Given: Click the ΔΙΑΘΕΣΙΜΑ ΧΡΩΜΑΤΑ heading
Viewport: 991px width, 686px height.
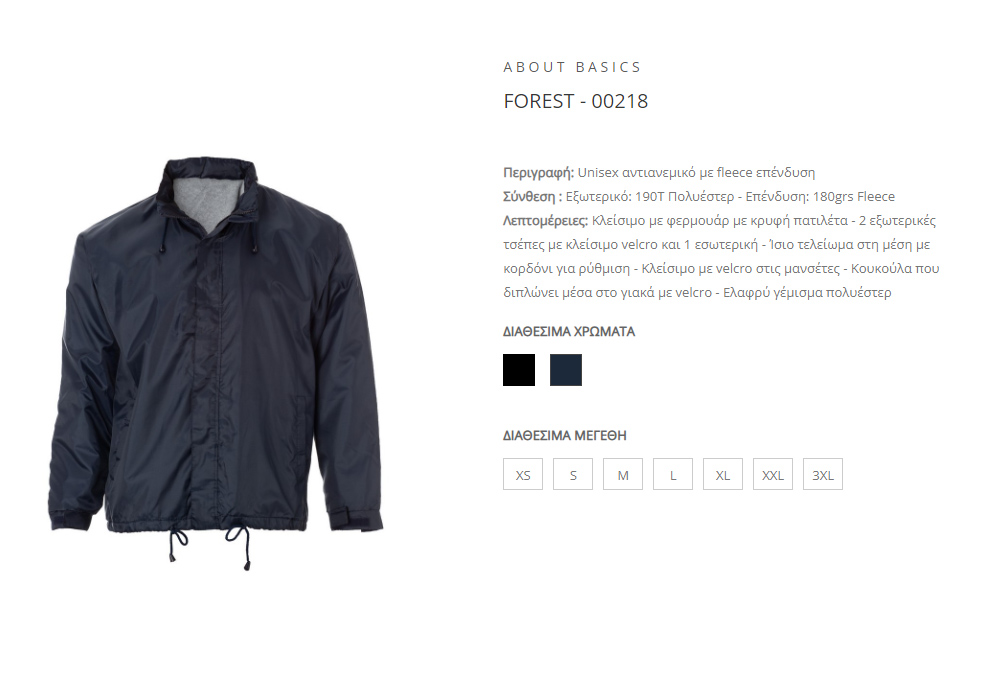Looking at the screenshot, I should 569,331.
